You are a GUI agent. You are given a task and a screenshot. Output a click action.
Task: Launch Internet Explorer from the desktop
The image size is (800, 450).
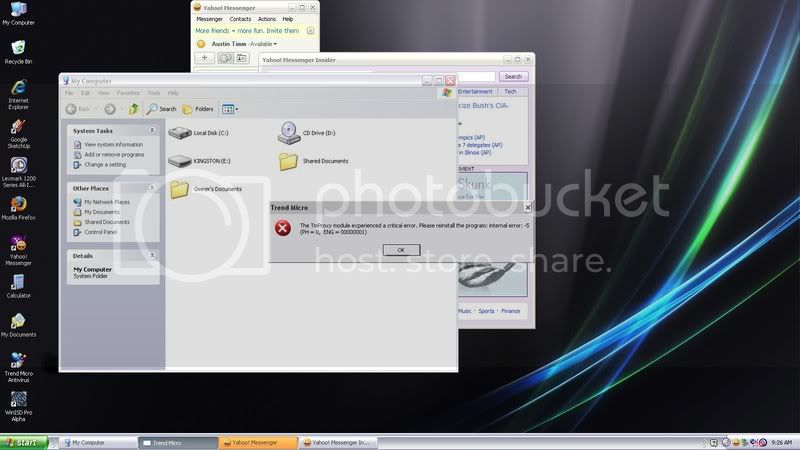[18, 94]
